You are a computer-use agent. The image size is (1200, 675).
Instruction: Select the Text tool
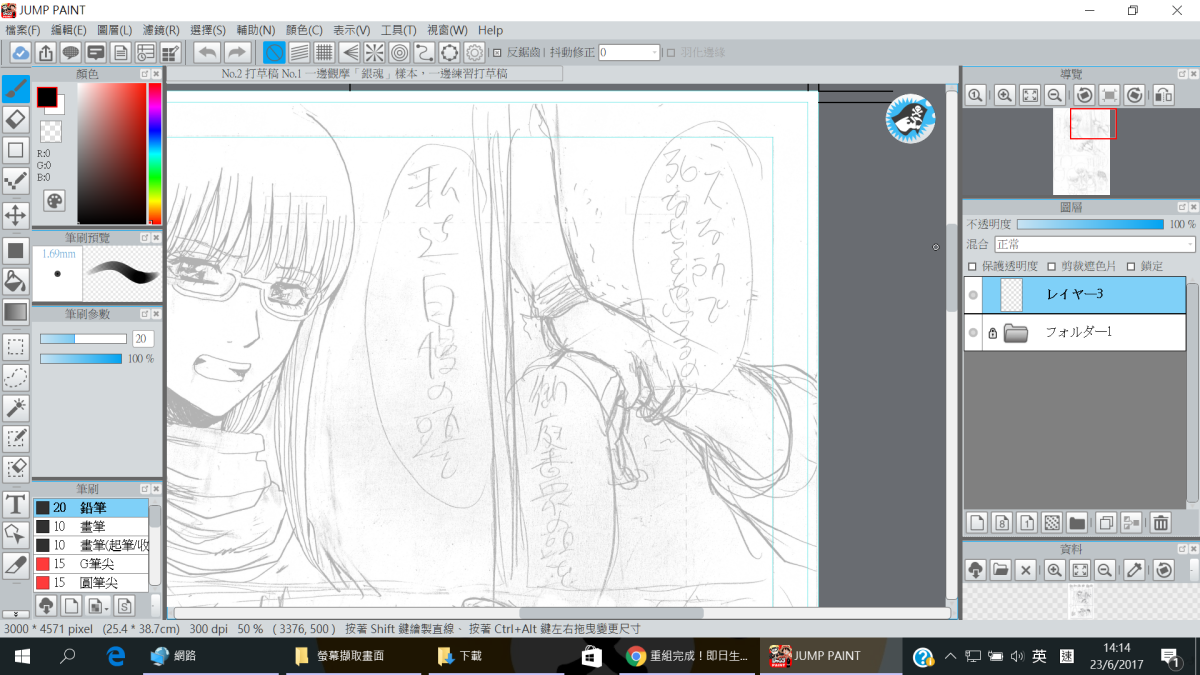15,503
